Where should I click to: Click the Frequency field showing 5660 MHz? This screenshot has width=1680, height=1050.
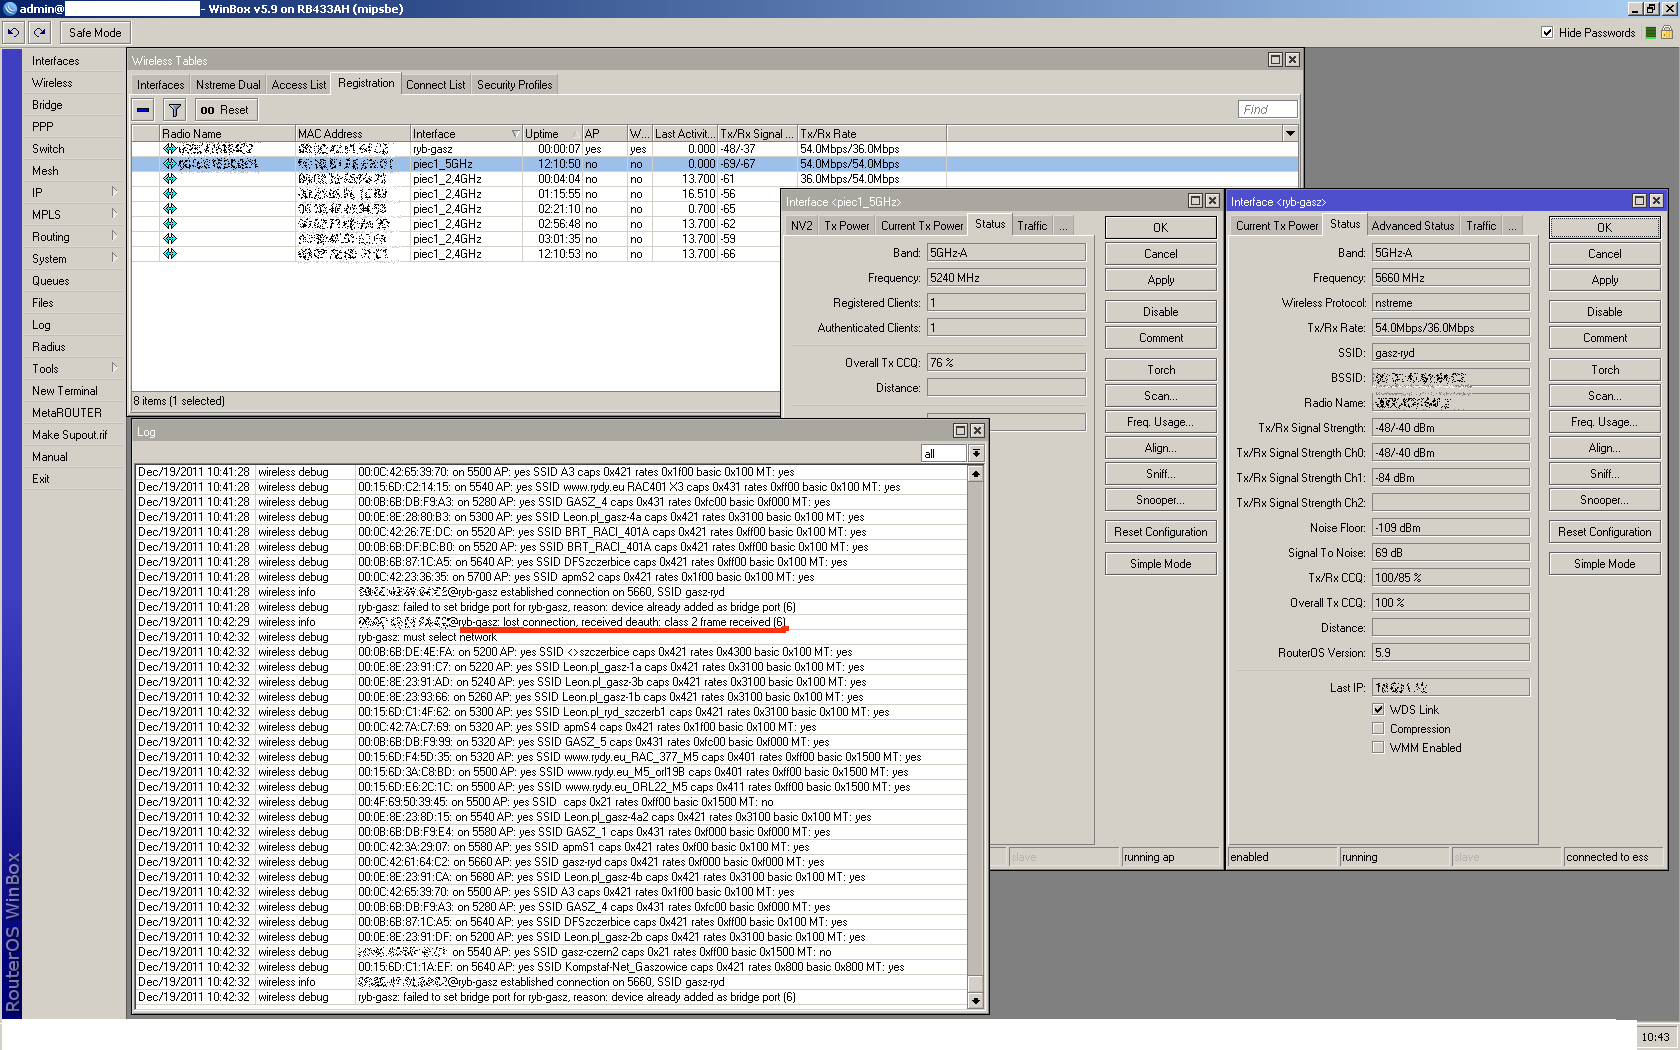click(x=1450, y=278)
